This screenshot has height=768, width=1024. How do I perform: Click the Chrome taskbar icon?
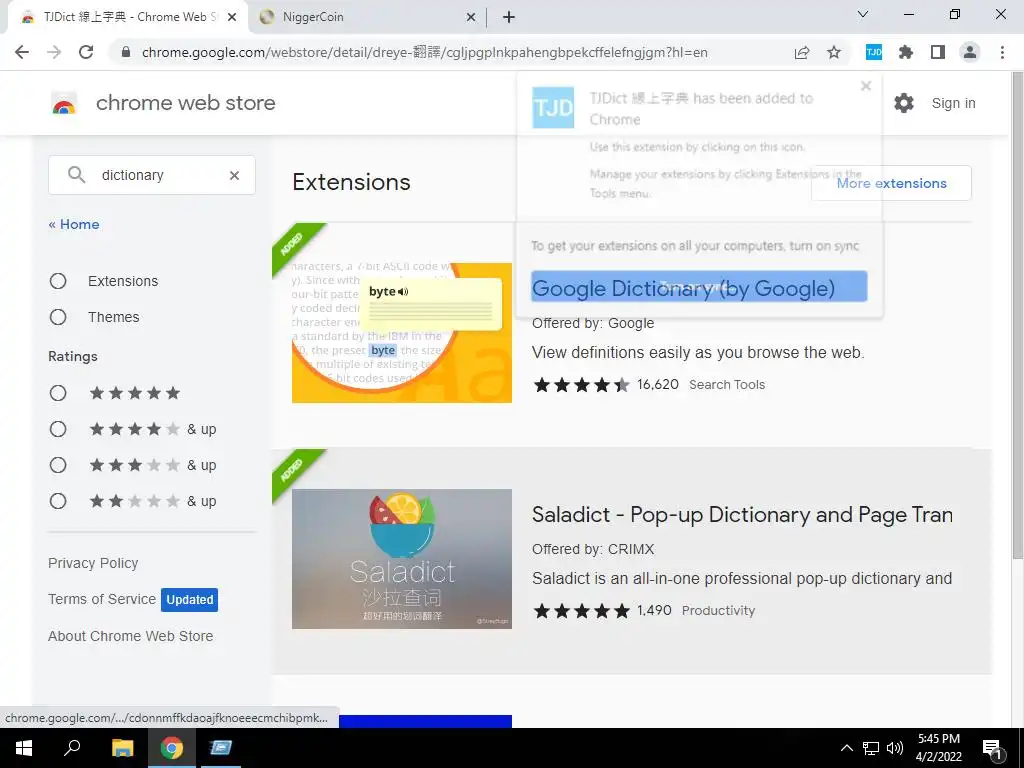click(x=172, y=748)
